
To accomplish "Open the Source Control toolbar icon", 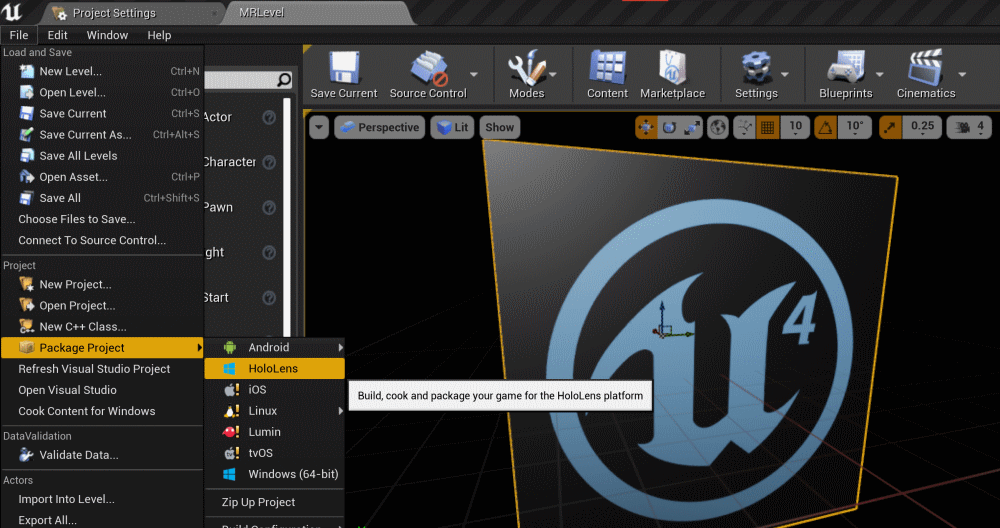I will (428, 68).
